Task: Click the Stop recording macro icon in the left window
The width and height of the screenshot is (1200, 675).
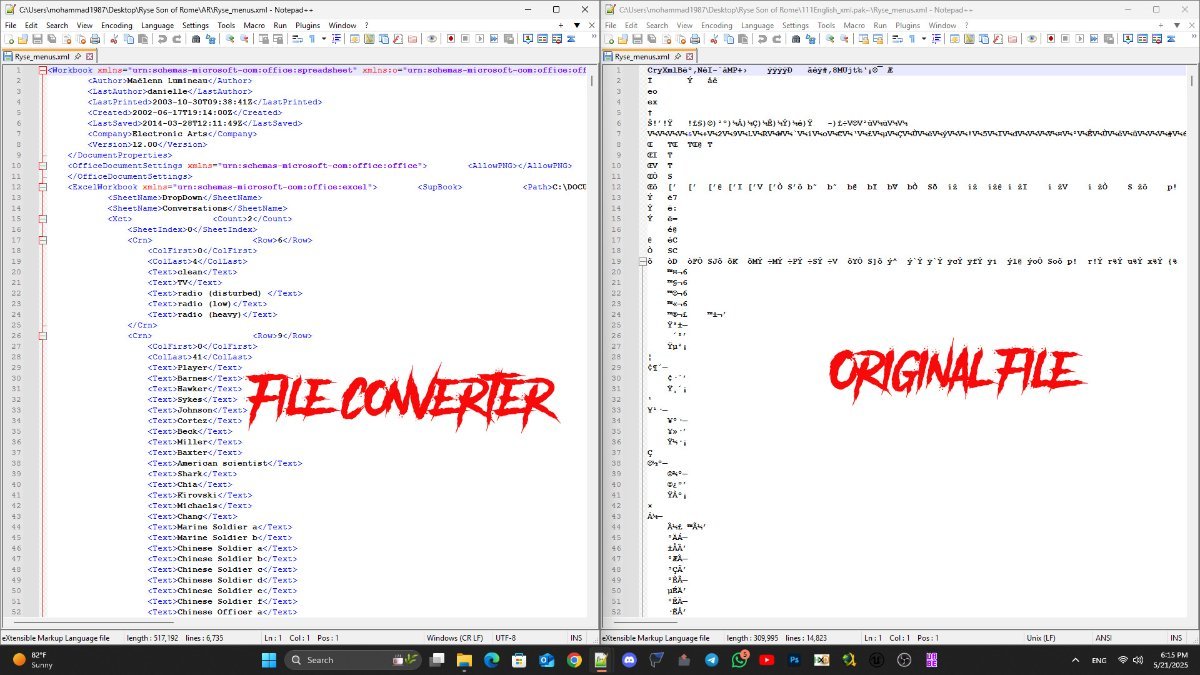Action: [x=465, y=39]
